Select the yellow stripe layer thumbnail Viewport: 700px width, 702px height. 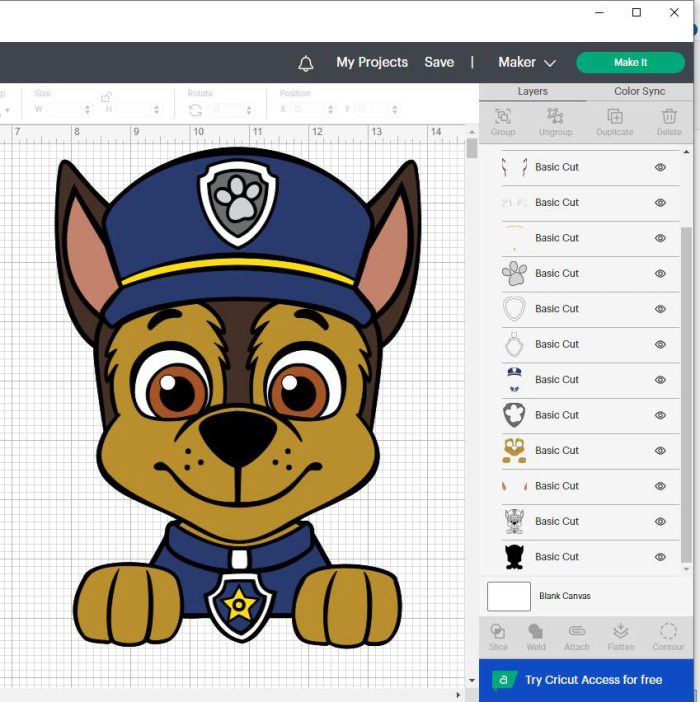(x=514, y=238)
